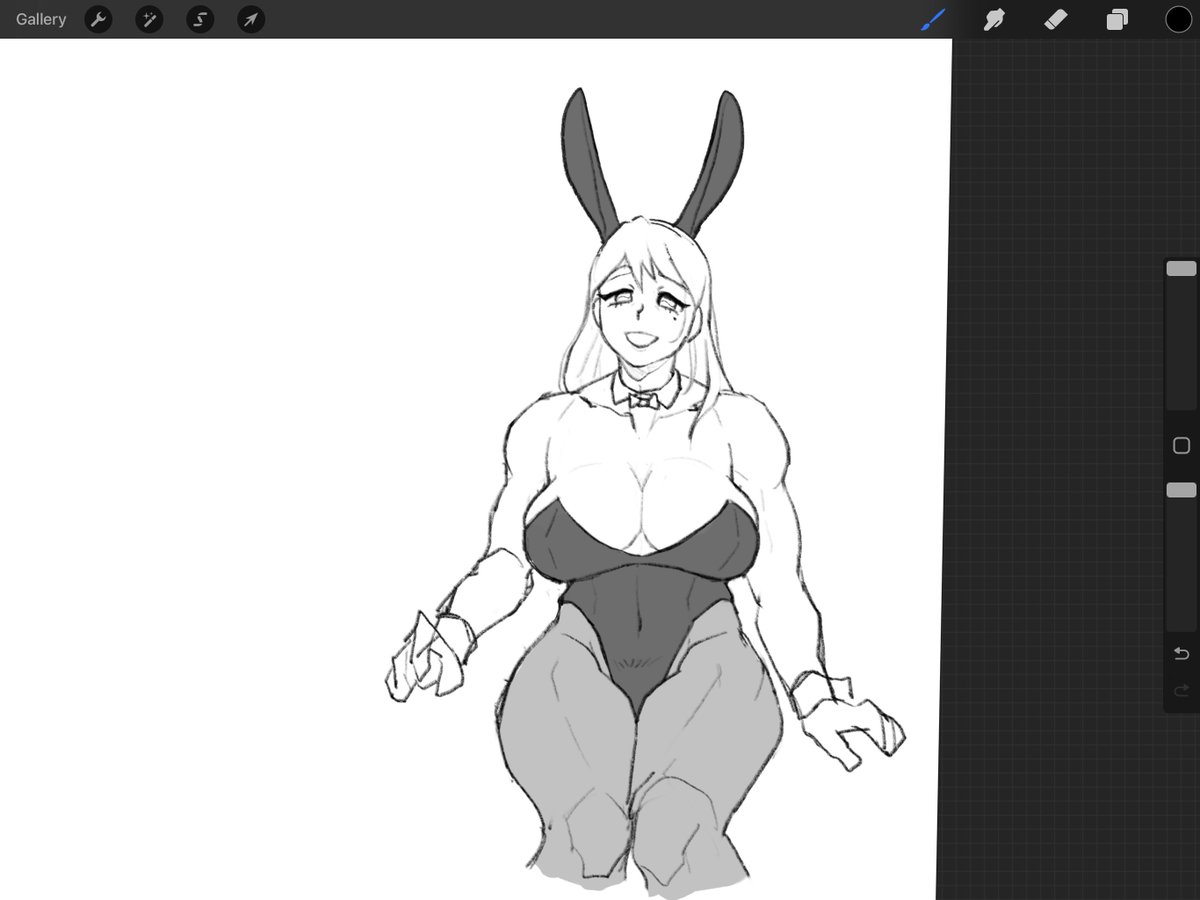
Task: Select the Smudge tool
Action: click(994, 19)
